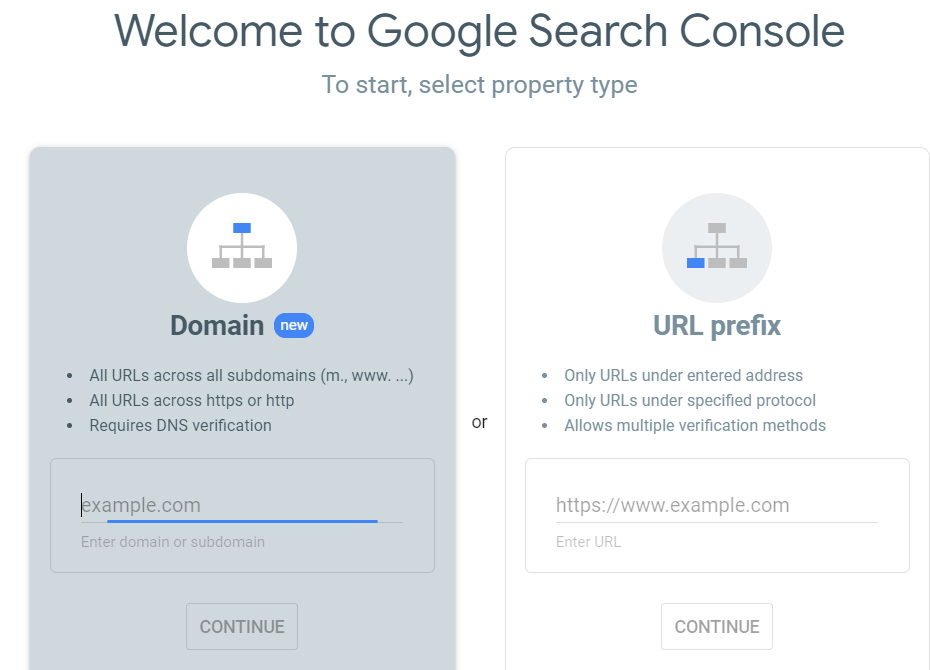Click CONTINUE under the URL prefix card
930x670 pixels.
coord(716,626)
